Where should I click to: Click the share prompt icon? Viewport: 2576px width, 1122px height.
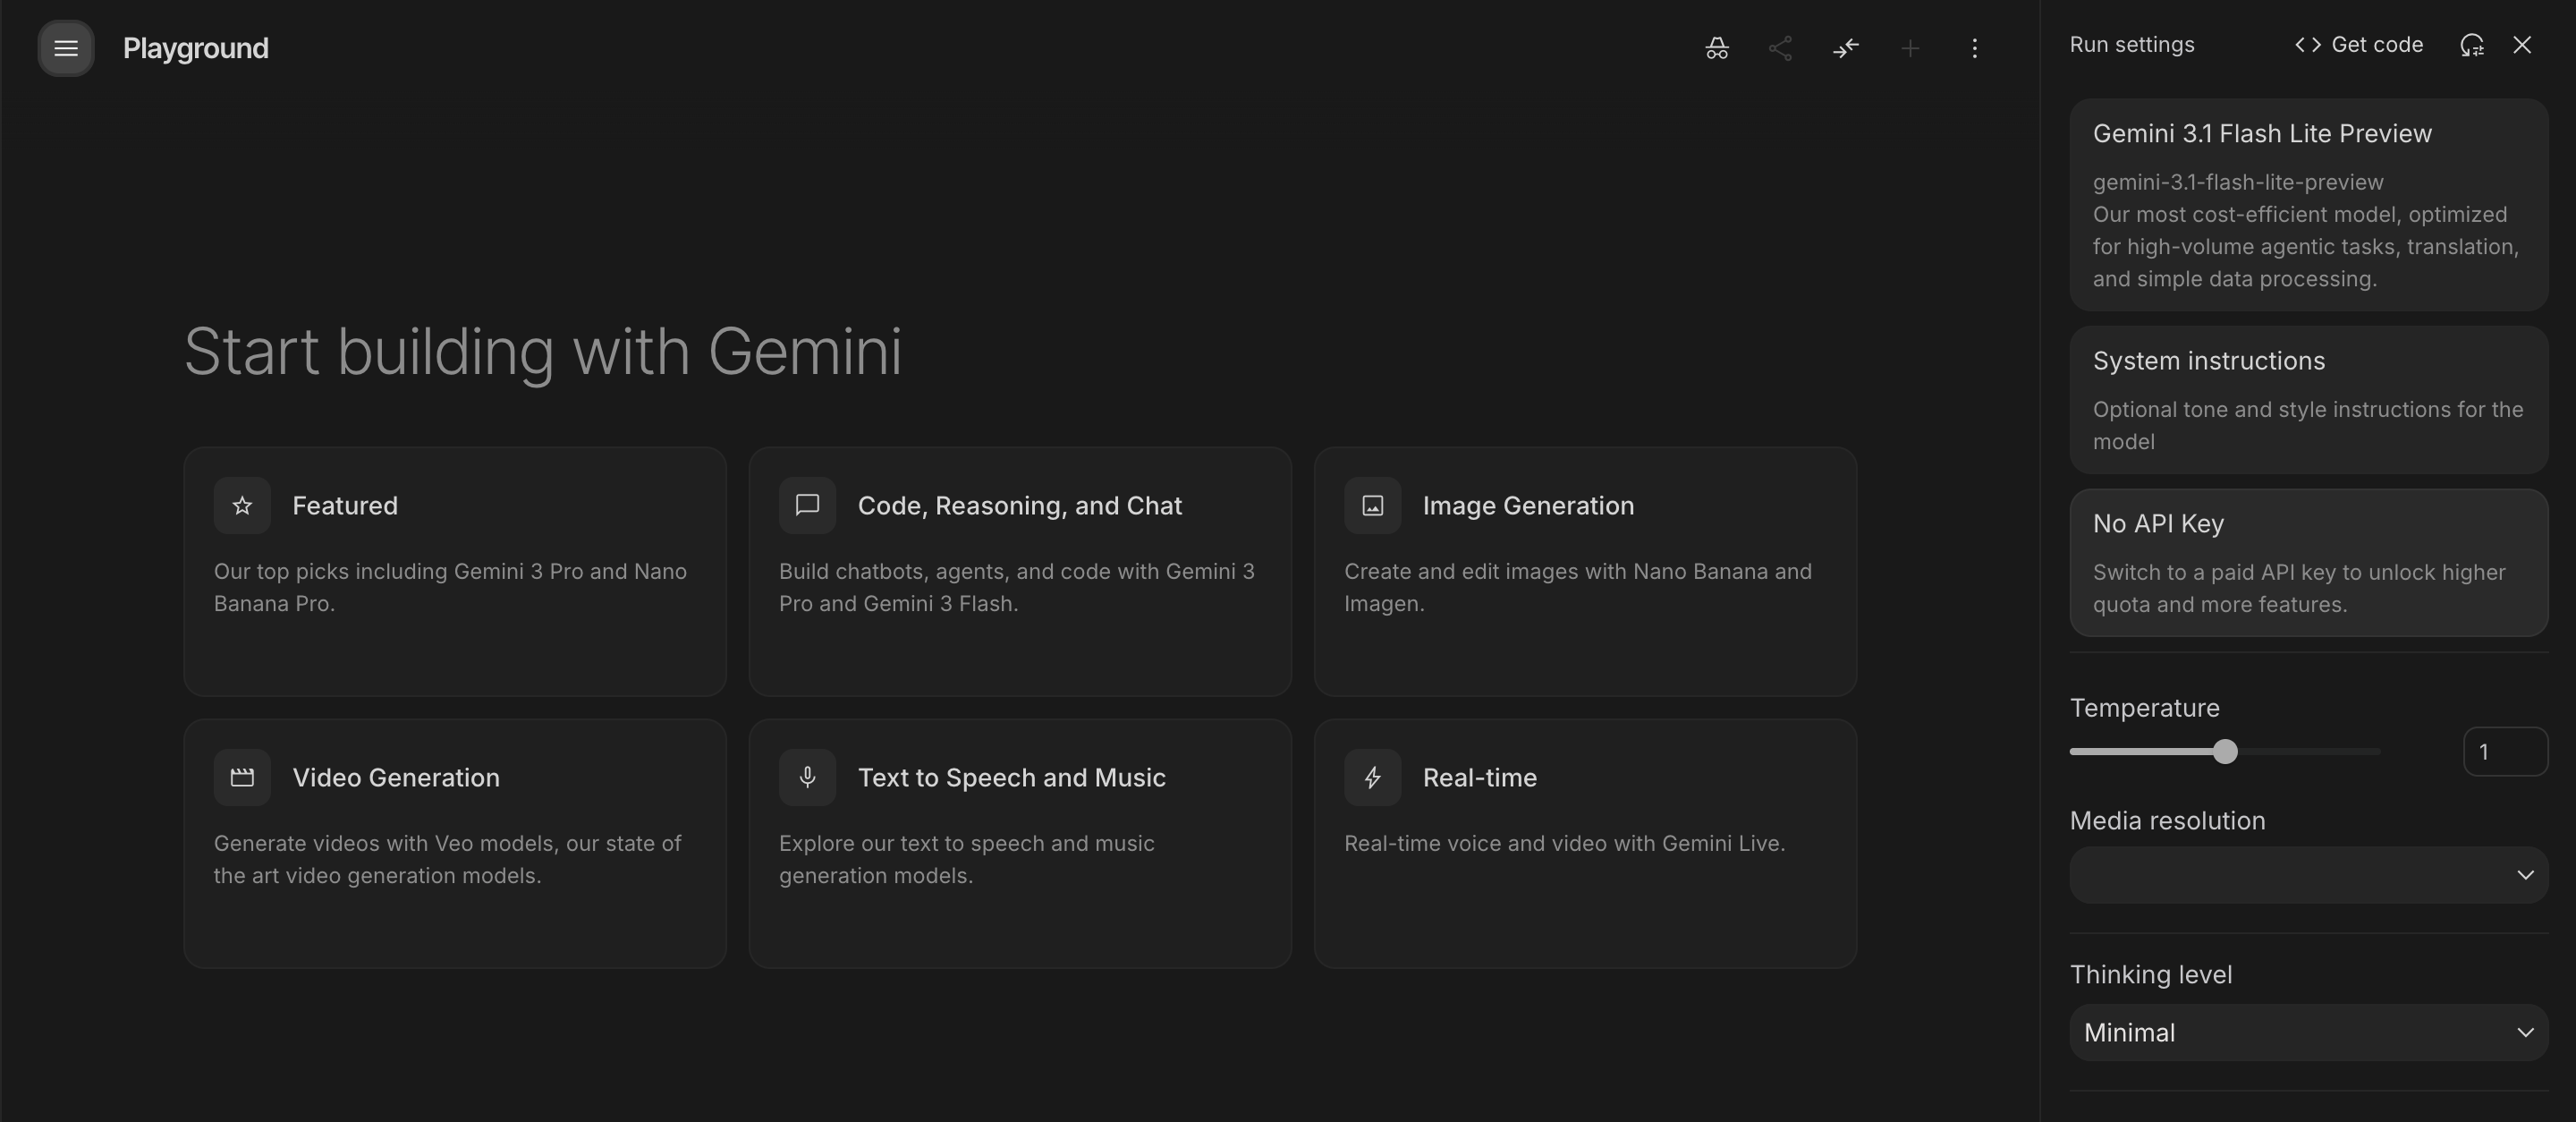pos(1781,48)
